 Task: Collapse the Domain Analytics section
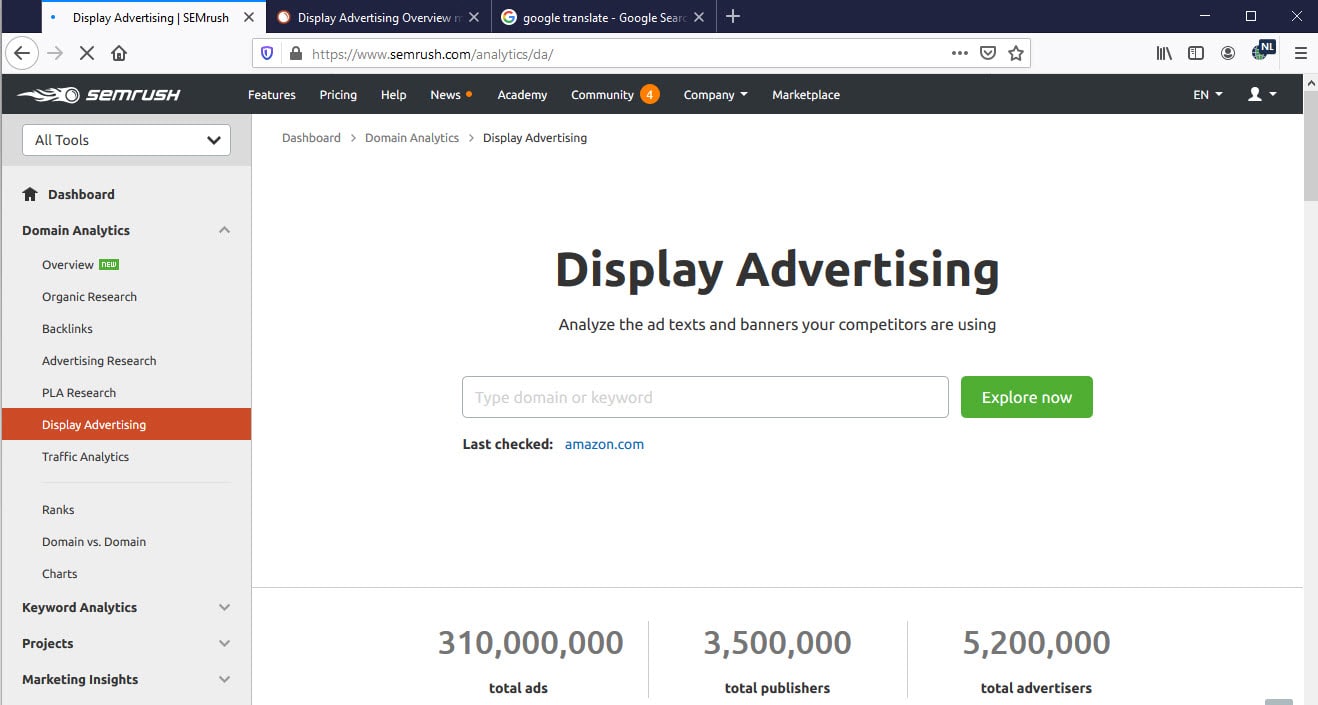[225, 230]
